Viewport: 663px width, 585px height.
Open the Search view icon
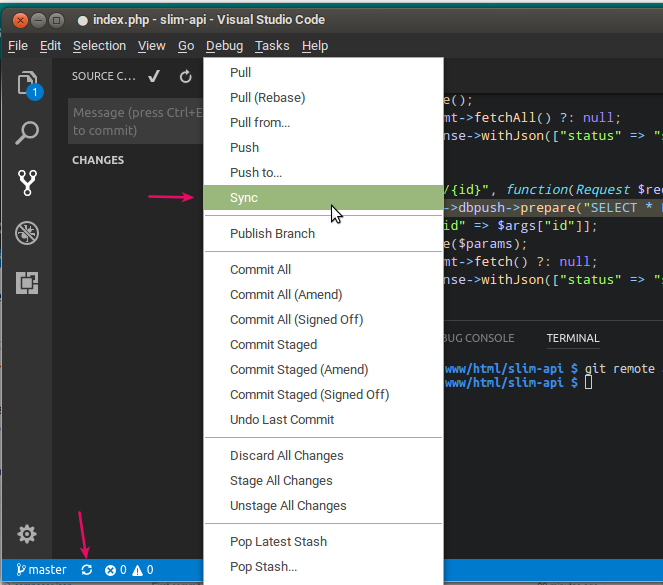[x=27, y=133]
